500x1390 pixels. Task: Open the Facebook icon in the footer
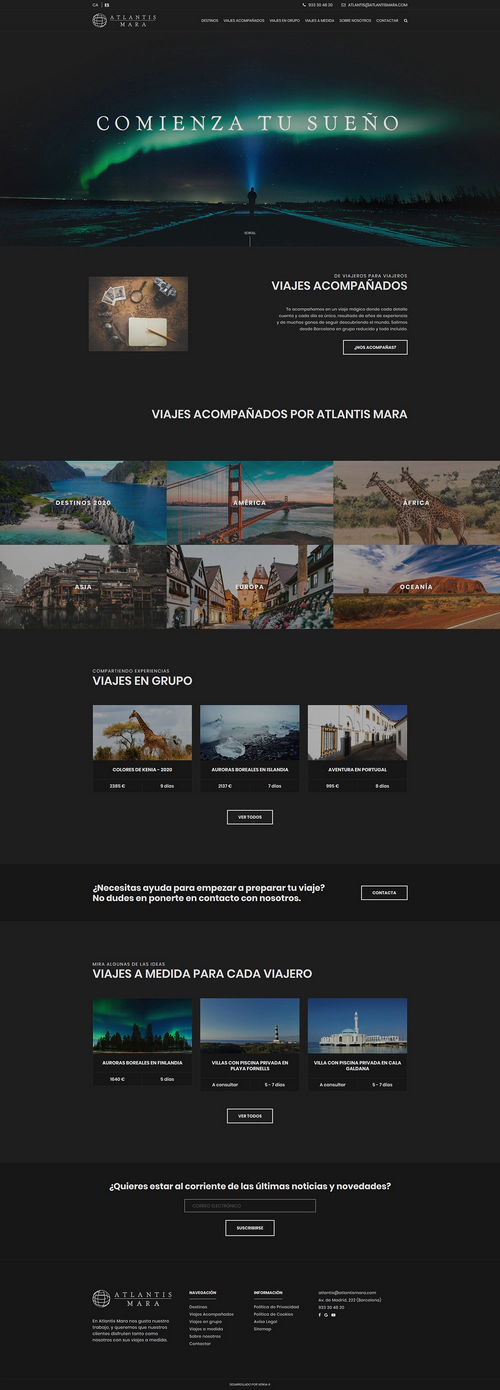[x=320, y=1315]
